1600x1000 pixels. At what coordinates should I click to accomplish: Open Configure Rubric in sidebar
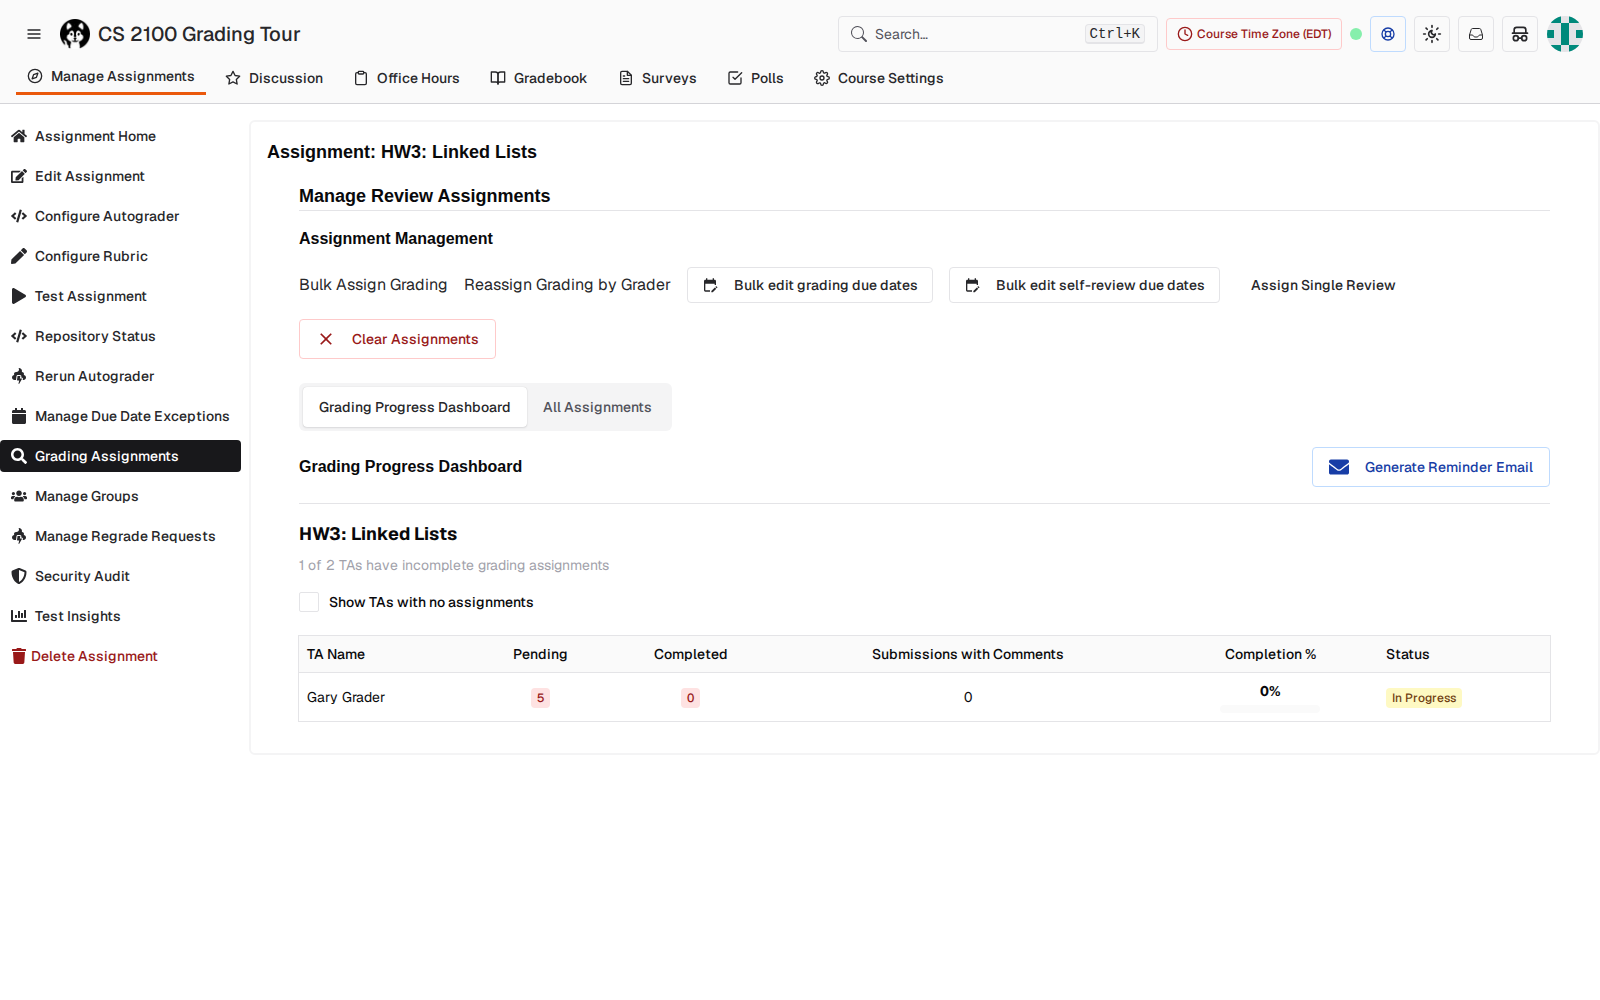[120, 256]
